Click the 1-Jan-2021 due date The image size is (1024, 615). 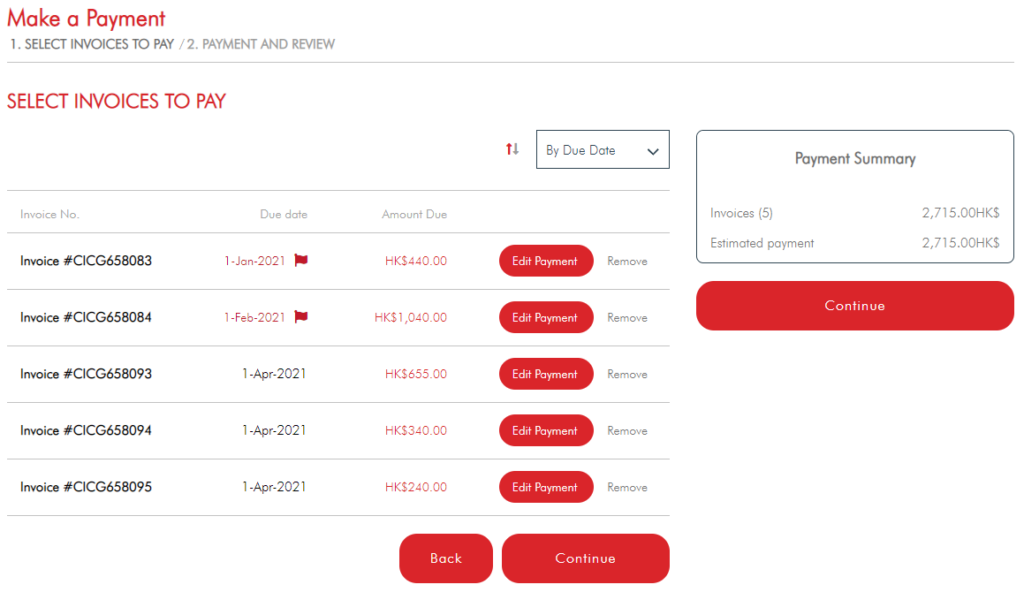point(255,261)
